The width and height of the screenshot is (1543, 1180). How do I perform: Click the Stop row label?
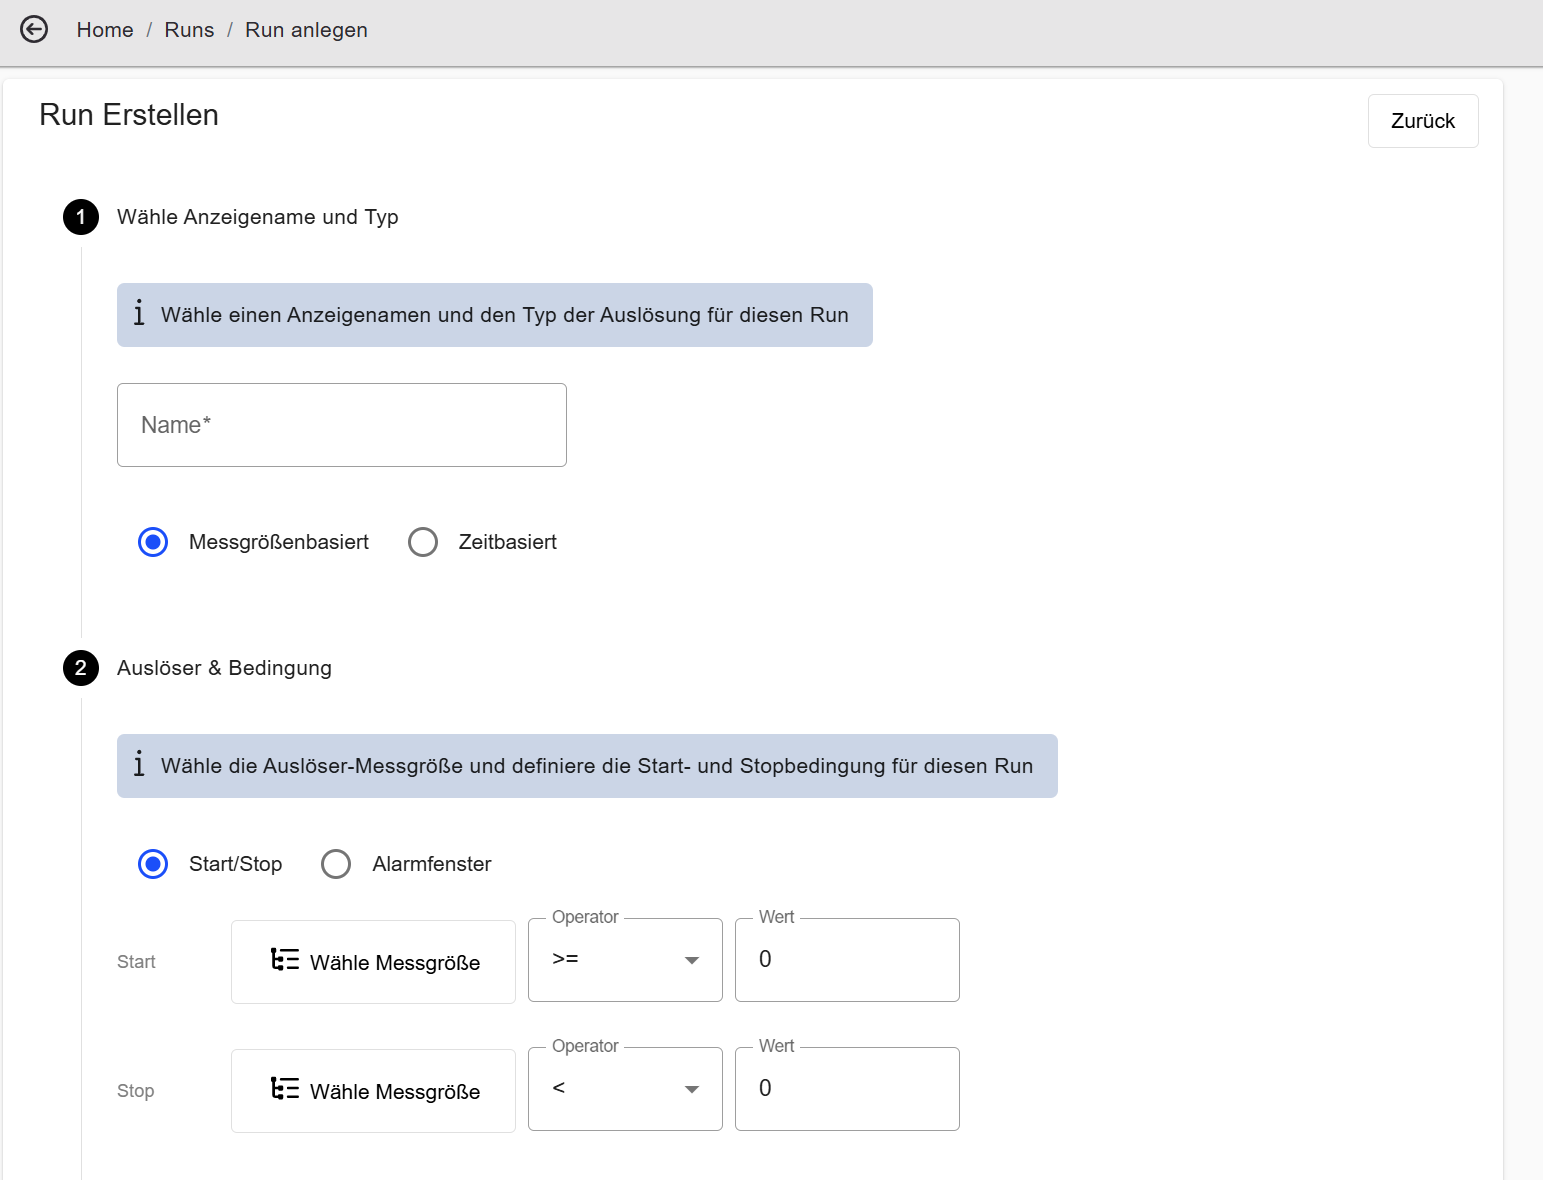(x=135, y=1091)
